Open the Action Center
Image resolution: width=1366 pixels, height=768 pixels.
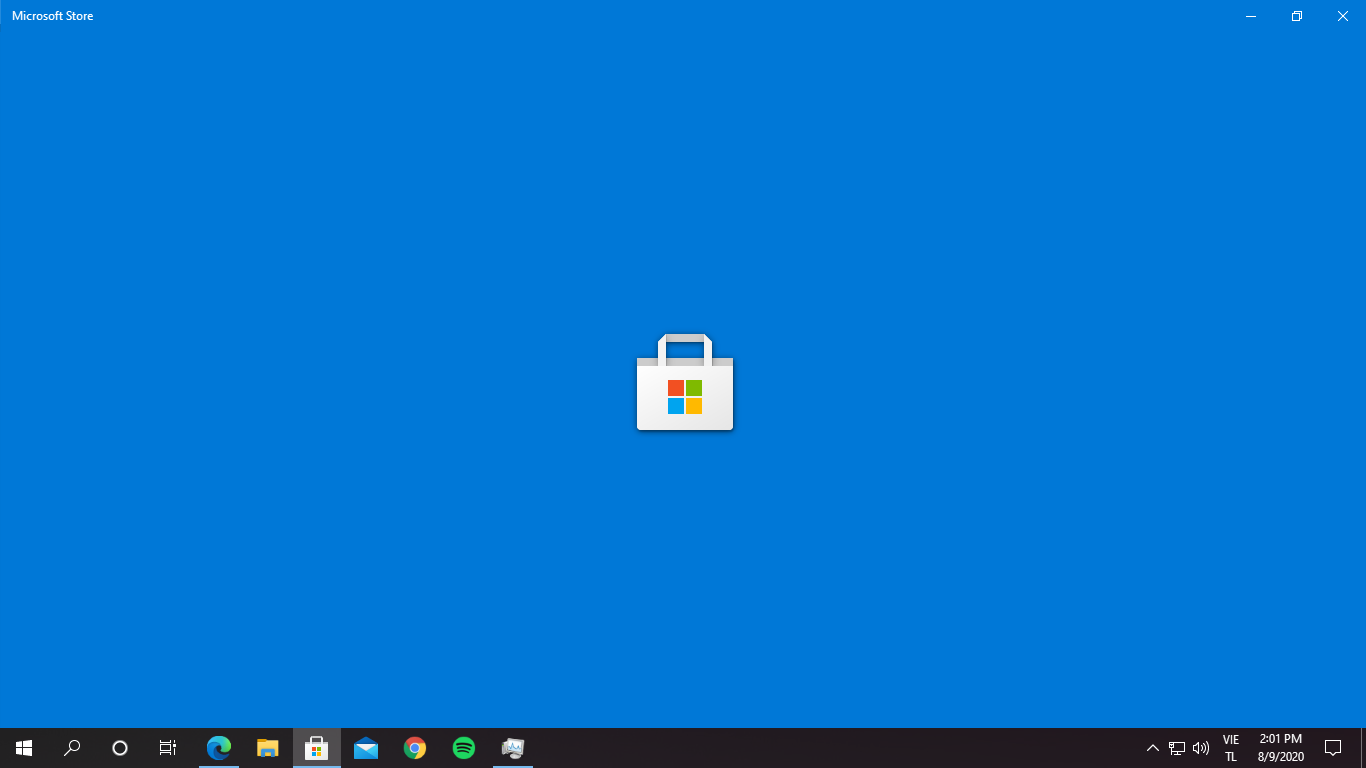[x=1334, y=747]
